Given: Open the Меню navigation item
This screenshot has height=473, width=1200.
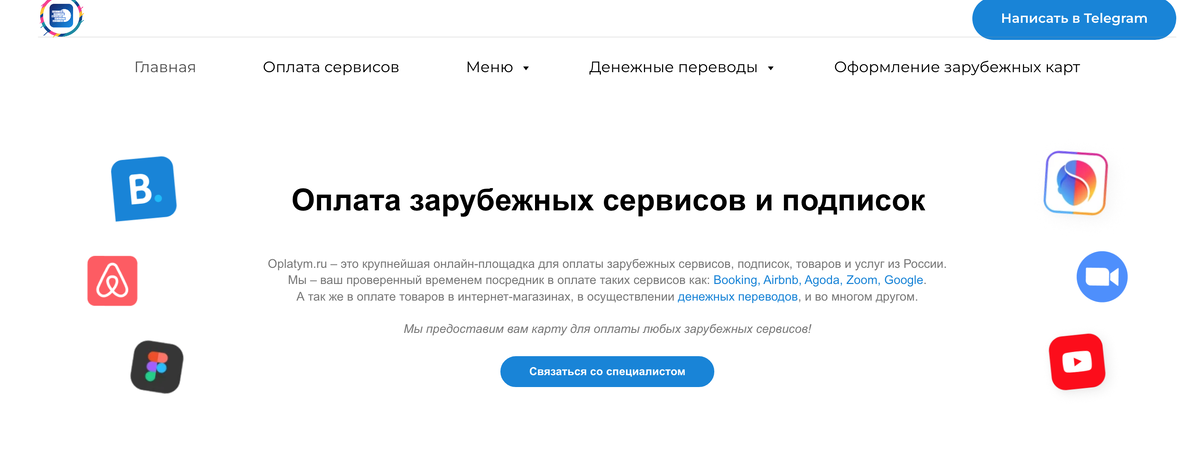Looking at the screenshot, I should 489,67.
